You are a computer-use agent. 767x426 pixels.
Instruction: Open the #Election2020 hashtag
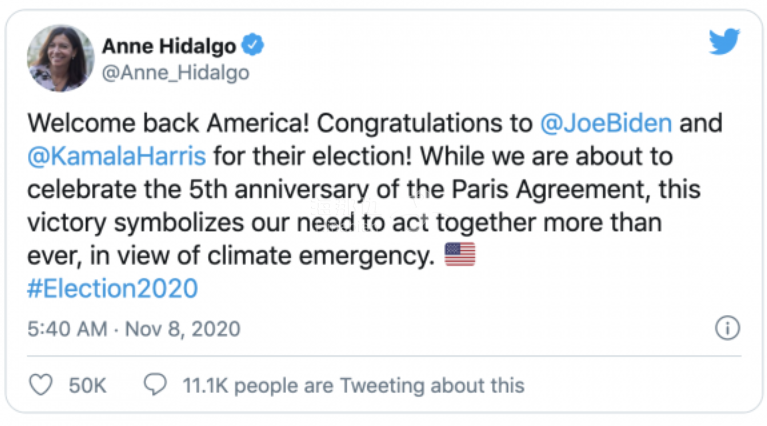(113, 289)
